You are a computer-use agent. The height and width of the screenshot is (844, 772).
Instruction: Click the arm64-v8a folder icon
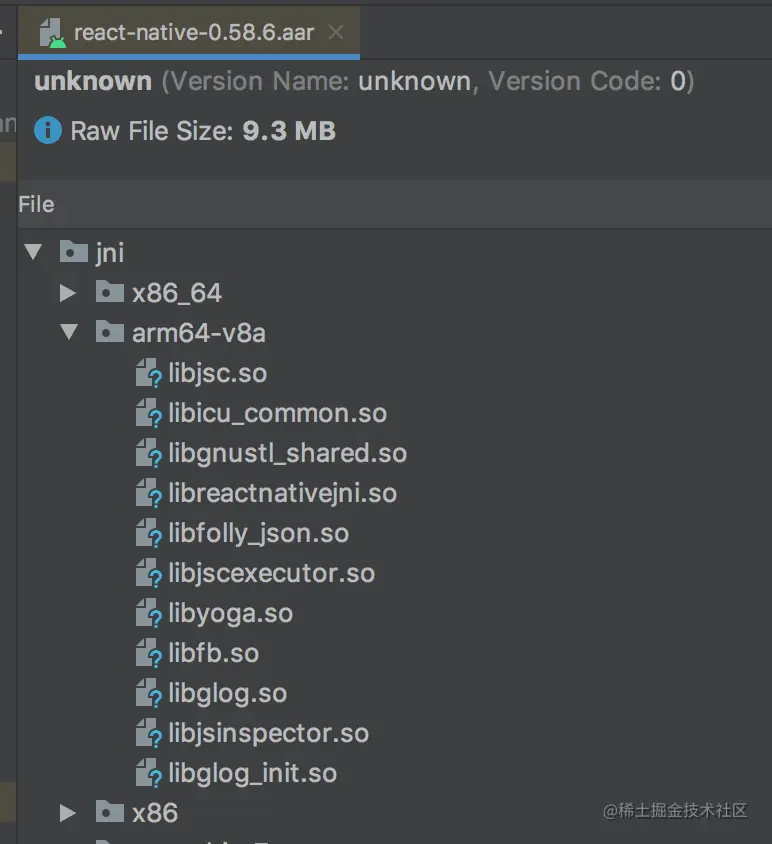tap(109, 332)
